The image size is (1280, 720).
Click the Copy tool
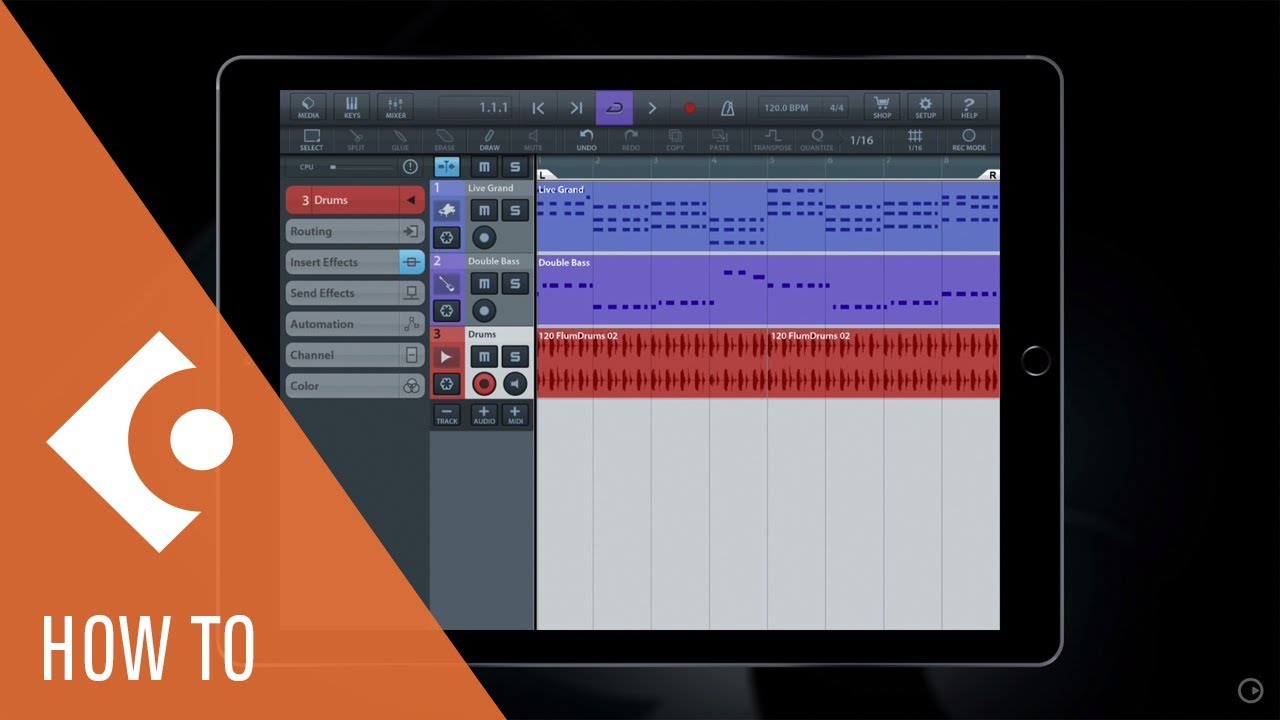[675, 140]
